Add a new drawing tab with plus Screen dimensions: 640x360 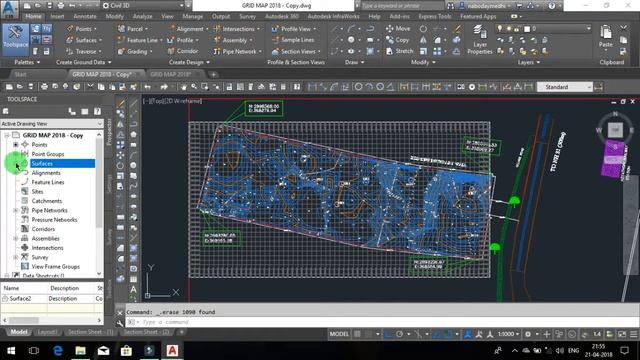[213, 74]
